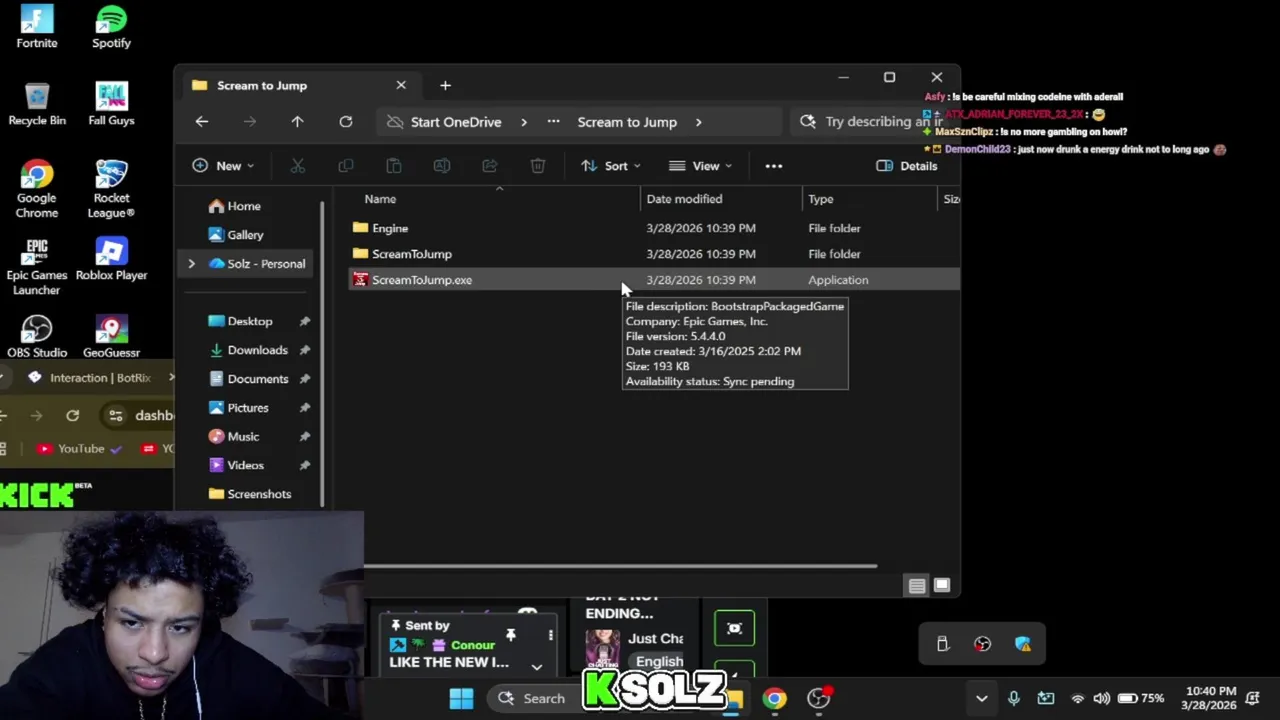This screenshot has height=720, width=1280.
Task: Click the microphone tray icon
Action: click(1014, 698)
